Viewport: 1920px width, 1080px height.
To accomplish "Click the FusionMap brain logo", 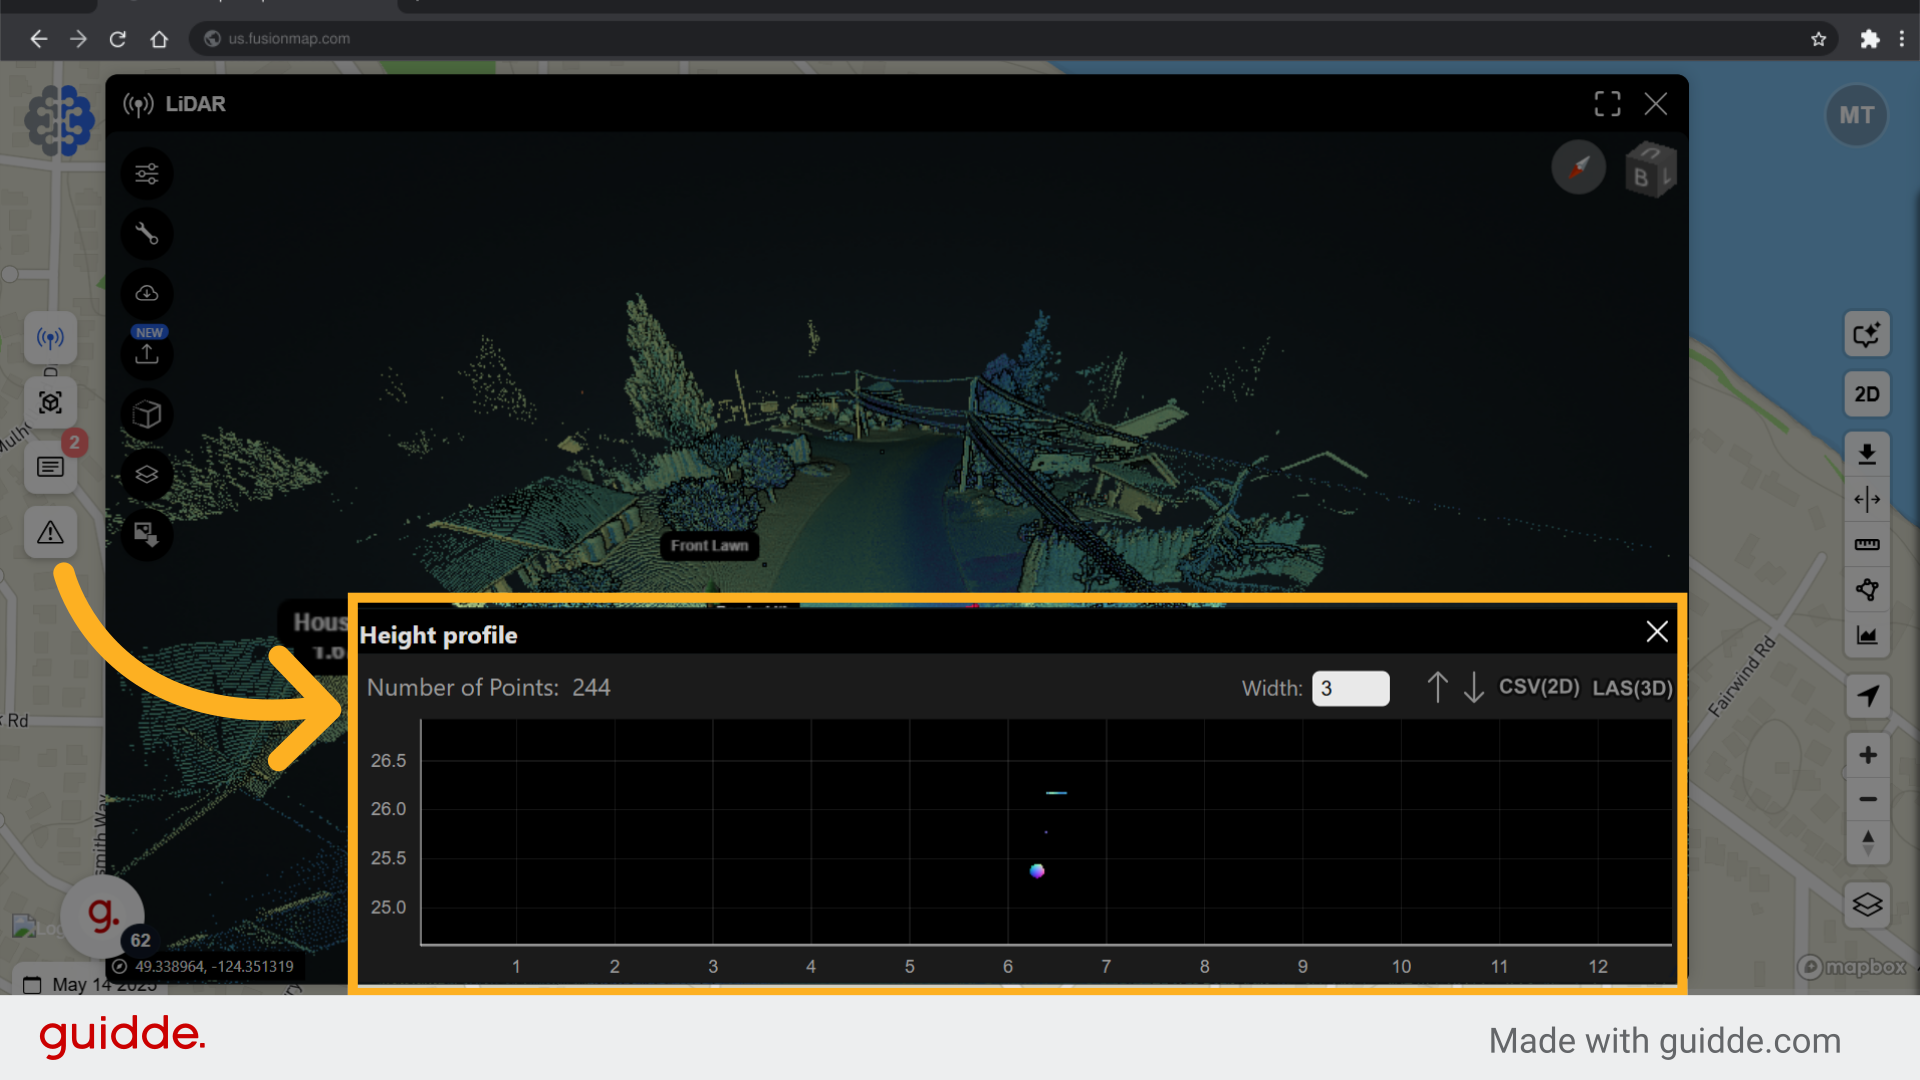I will click(60, 120).
